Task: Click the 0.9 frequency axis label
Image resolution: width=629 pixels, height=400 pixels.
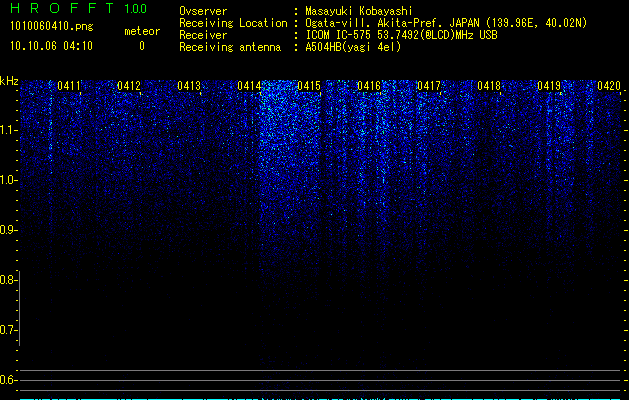Action: tap(8, 230)
